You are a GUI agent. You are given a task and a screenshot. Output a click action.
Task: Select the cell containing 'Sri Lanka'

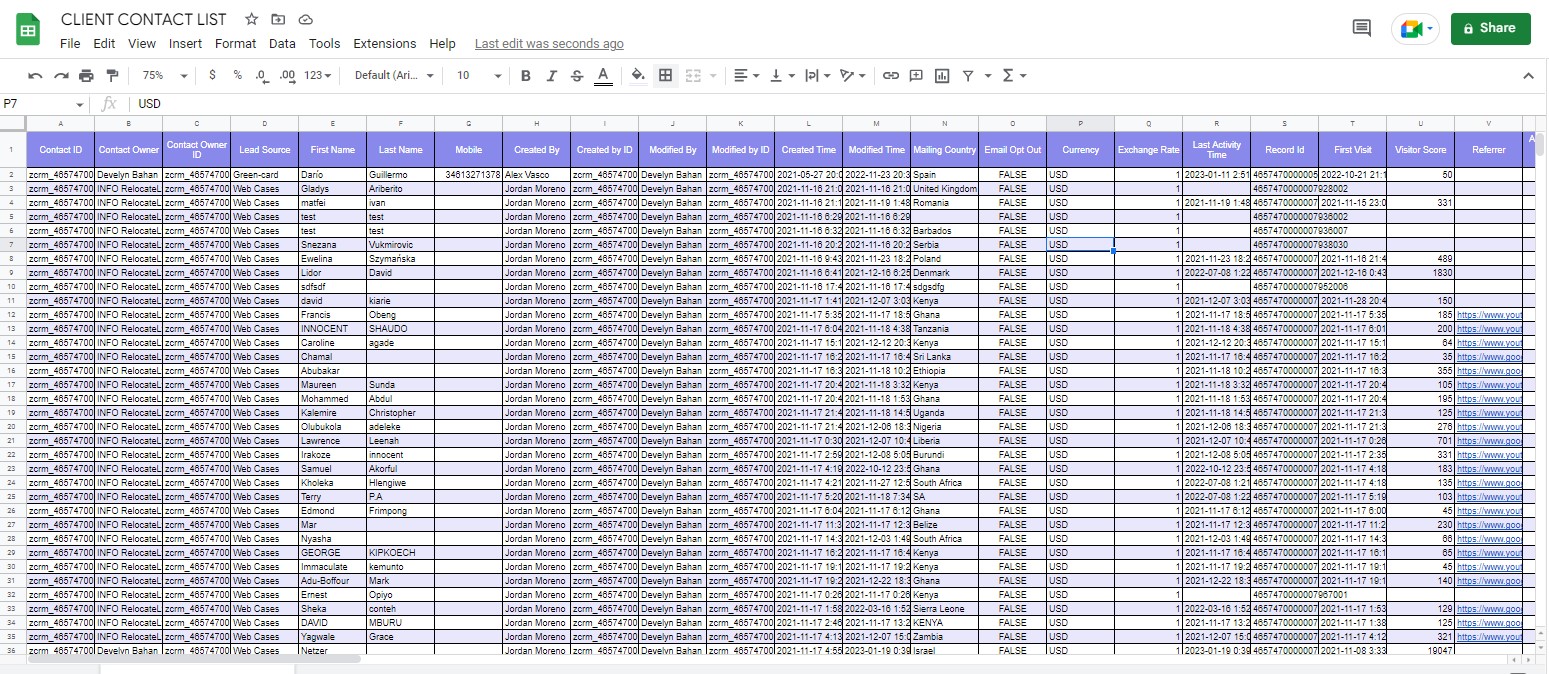point(944,356)
